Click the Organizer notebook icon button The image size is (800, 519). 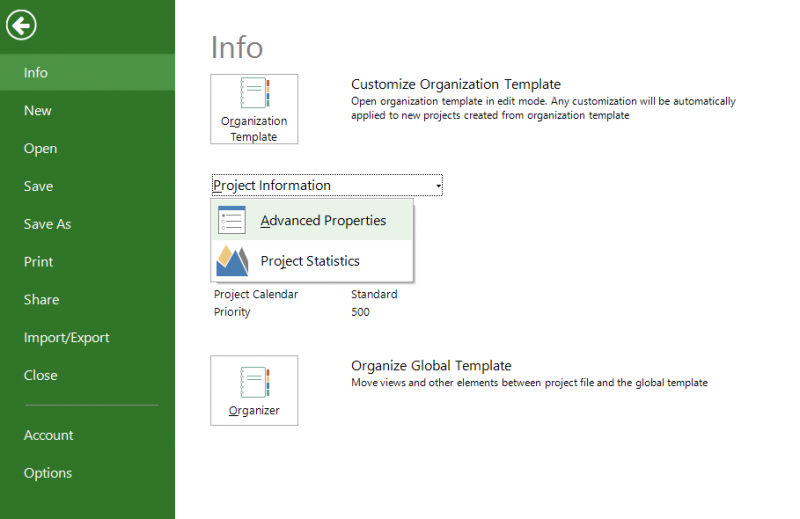(254, 390)
